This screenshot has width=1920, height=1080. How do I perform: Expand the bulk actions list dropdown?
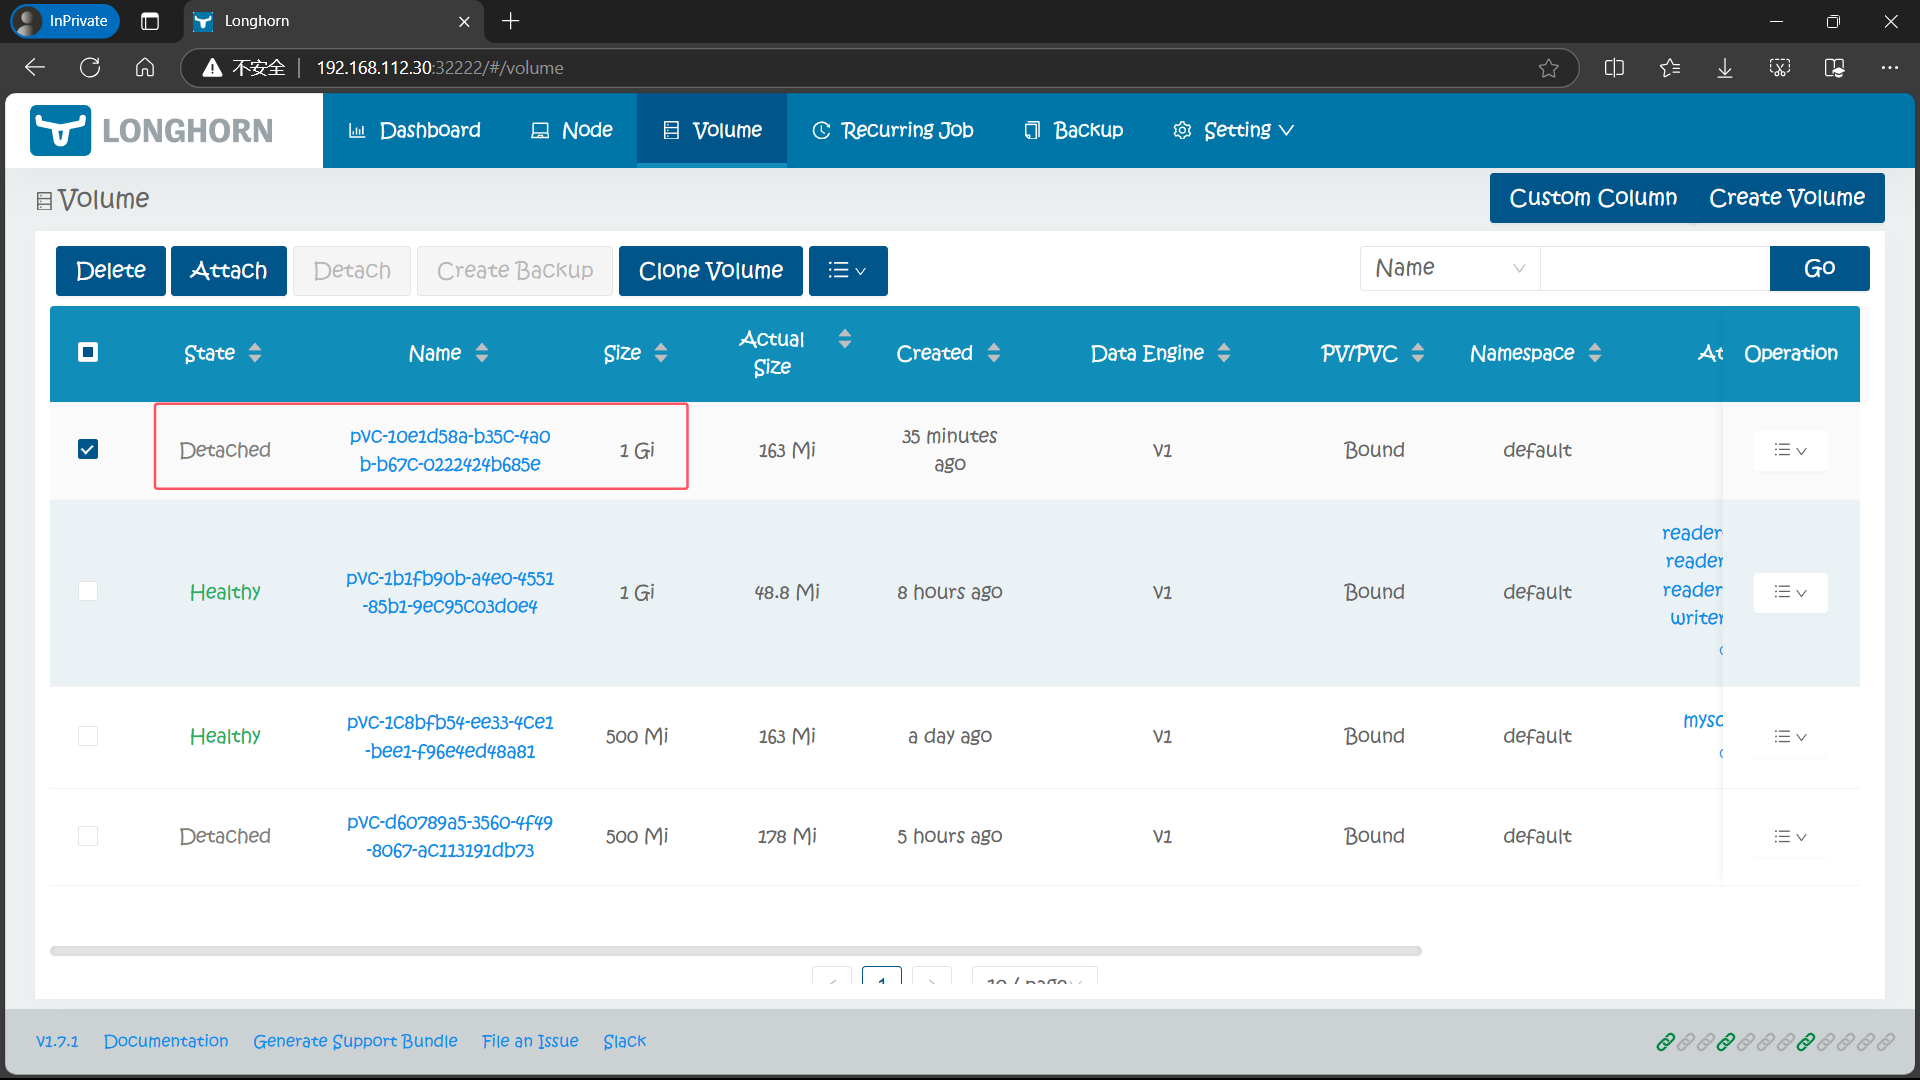click(x=848, y=271)
